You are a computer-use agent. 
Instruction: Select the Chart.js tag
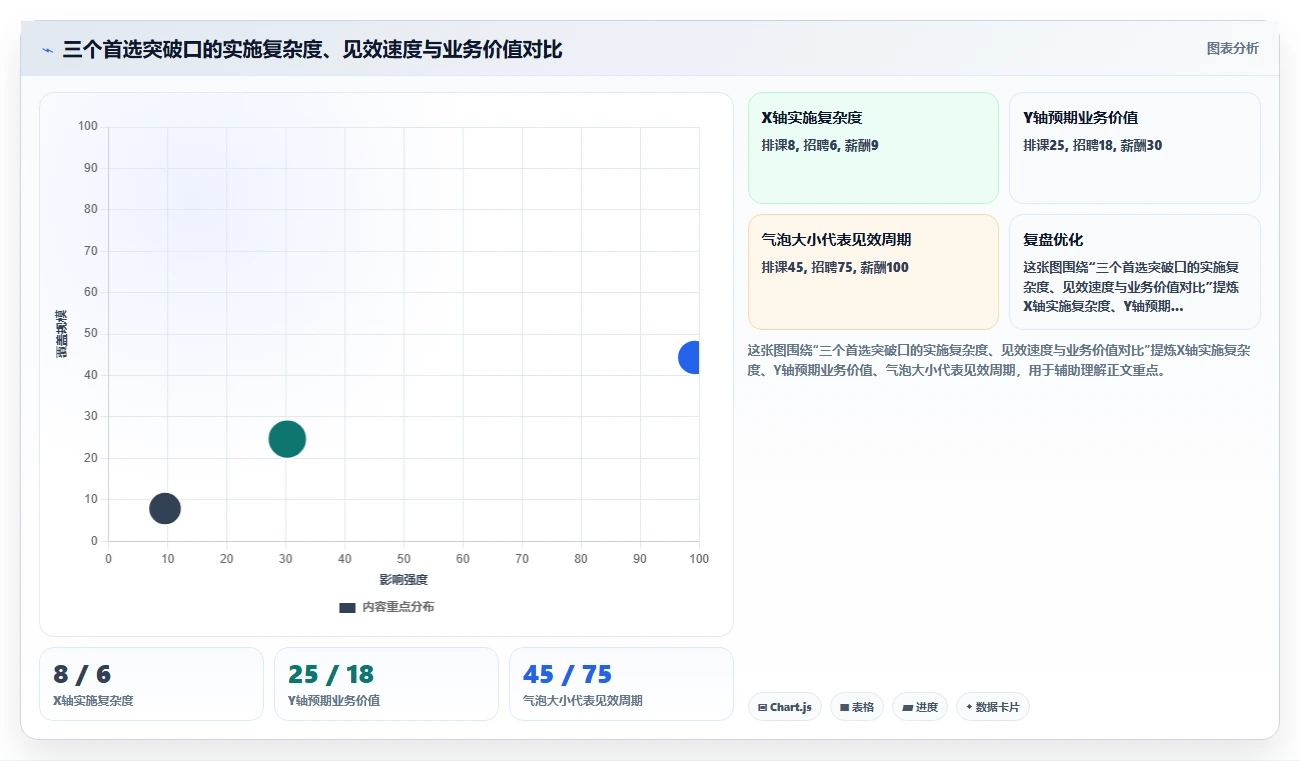(785, 707)
